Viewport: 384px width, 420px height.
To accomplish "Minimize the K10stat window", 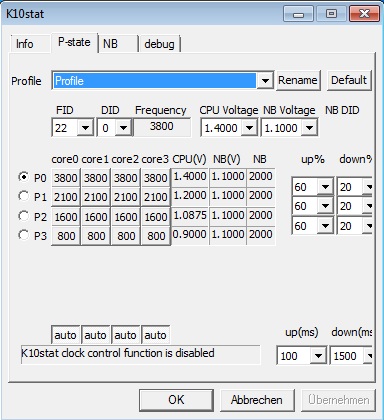I will (x=298, y=14).
